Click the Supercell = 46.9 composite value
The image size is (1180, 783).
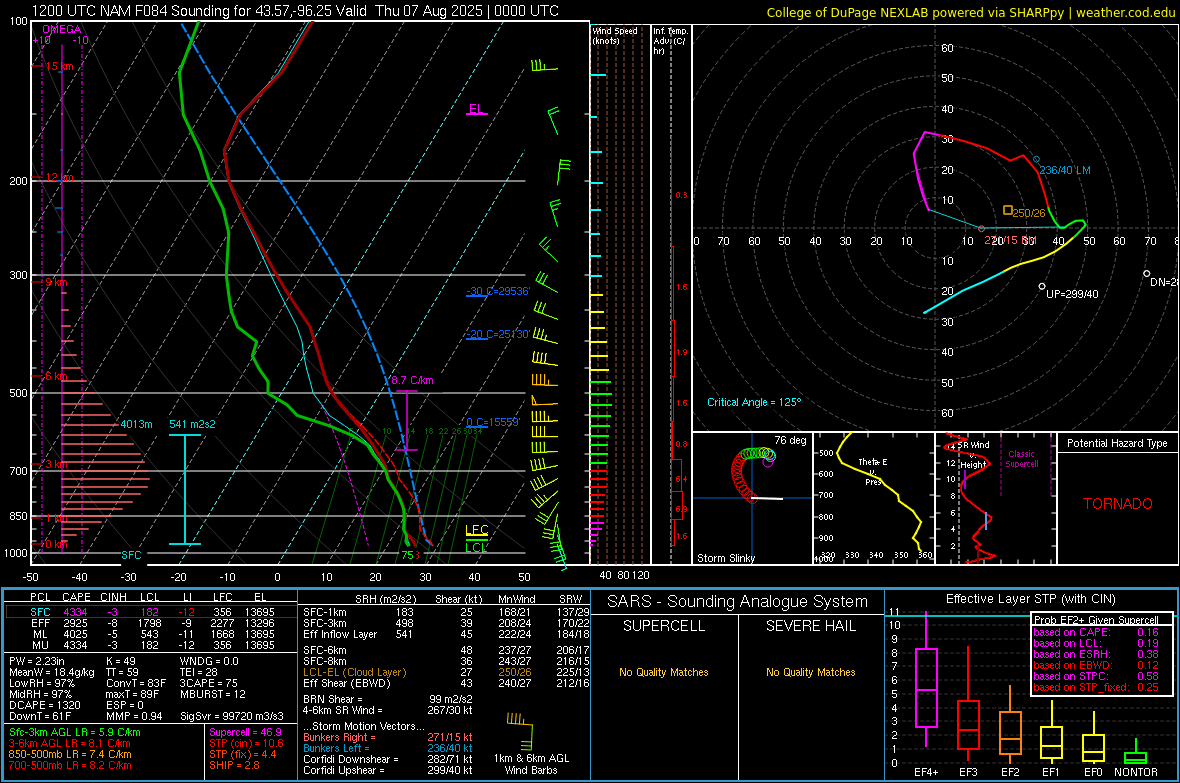click(245, 732)
